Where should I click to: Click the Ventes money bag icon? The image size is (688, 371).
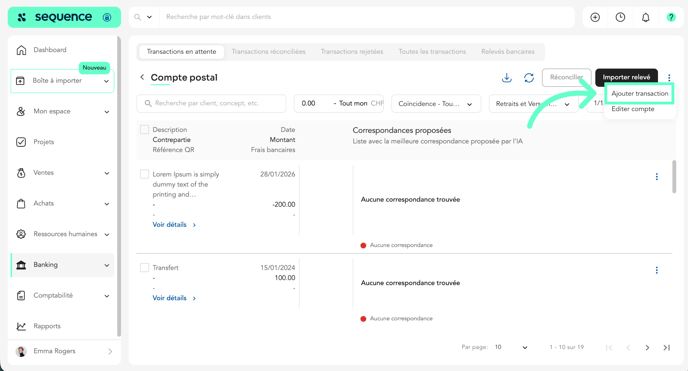21,173
